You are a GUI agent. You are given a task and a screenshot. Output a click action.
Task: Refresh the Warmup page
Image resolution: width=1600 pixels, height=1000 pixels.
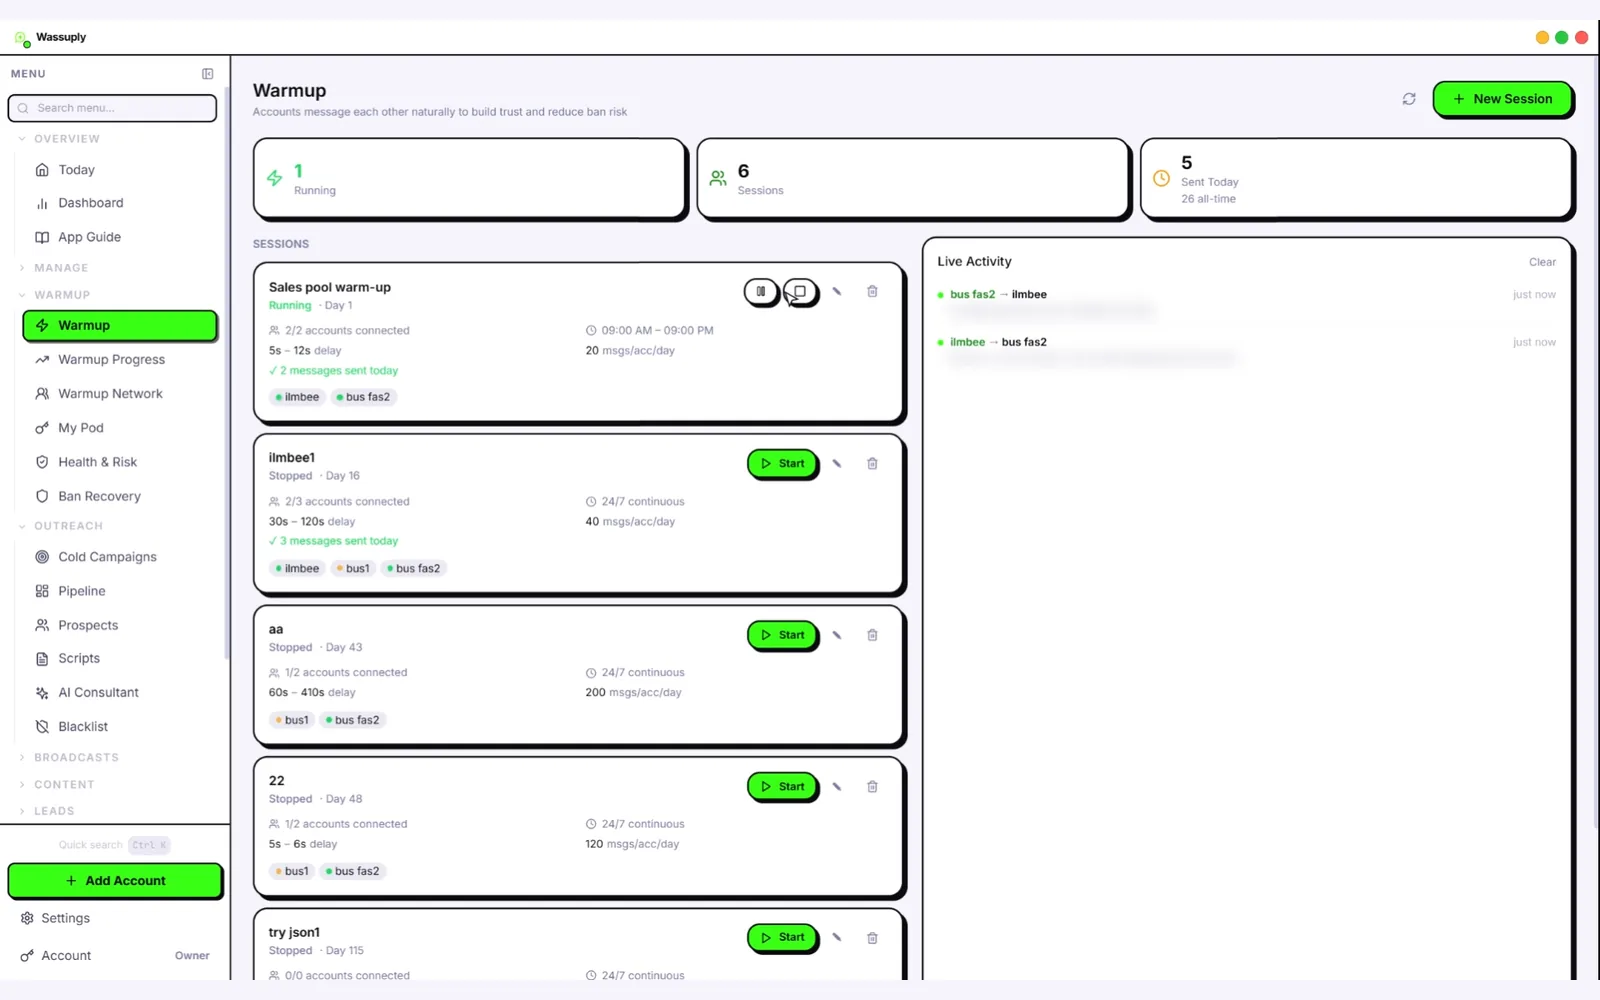coord(1409,99)
